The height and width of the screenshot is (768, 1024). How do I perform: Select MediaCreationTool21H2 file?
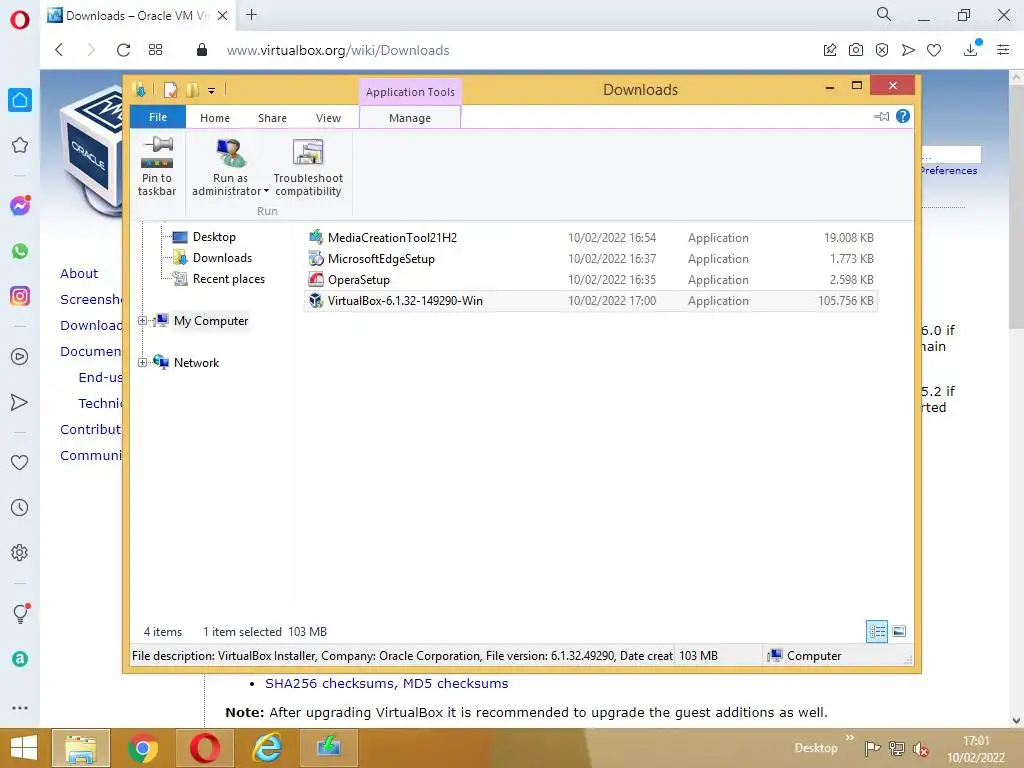coord(590,238)
